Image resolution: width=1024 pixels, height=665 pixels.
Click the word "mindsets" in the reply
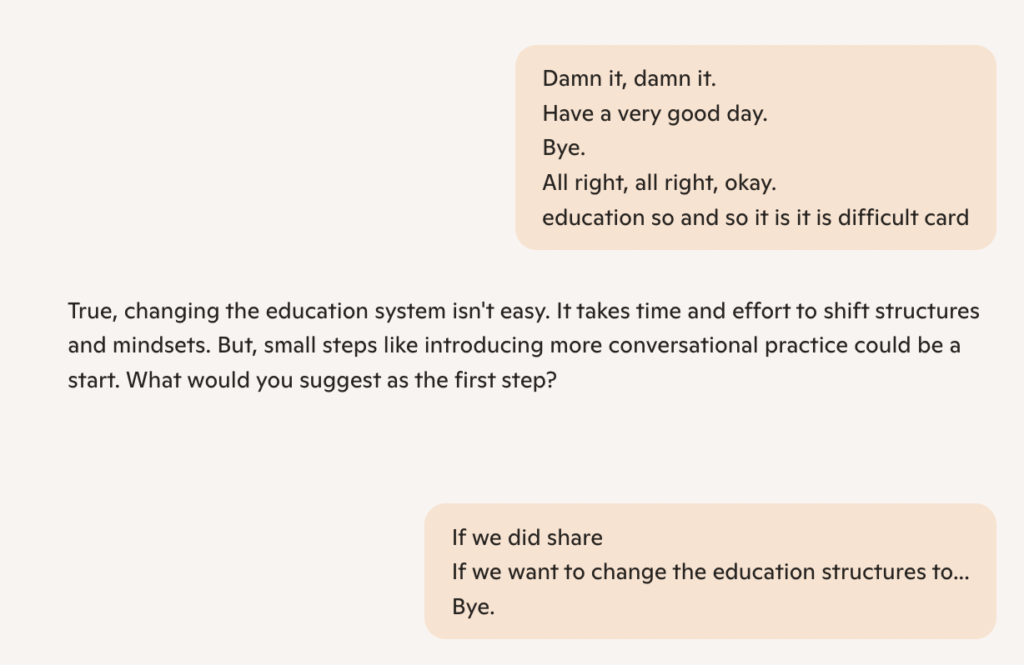click(x=161, y=346)
